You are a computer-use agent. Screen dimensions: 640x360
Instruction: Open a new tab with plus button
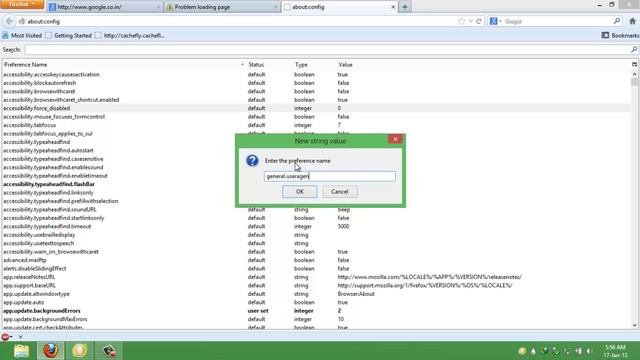(405, 7)
